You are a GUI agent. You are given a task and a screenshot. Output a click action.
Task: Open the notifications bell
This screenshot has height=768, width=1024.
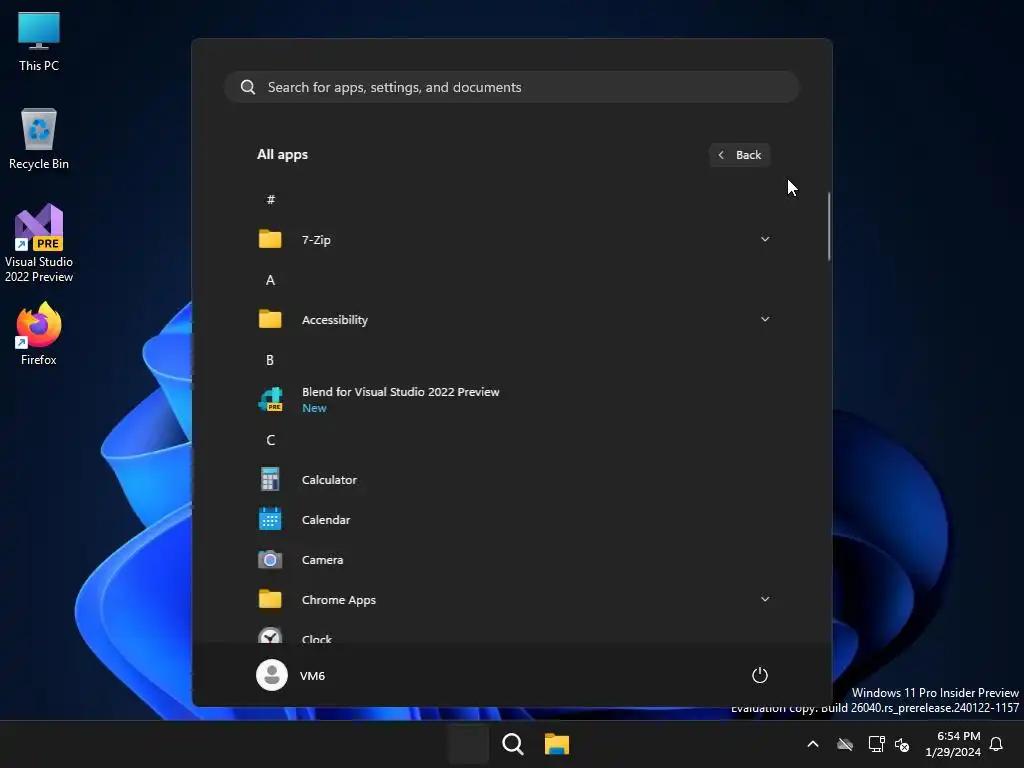pos(996,744)
